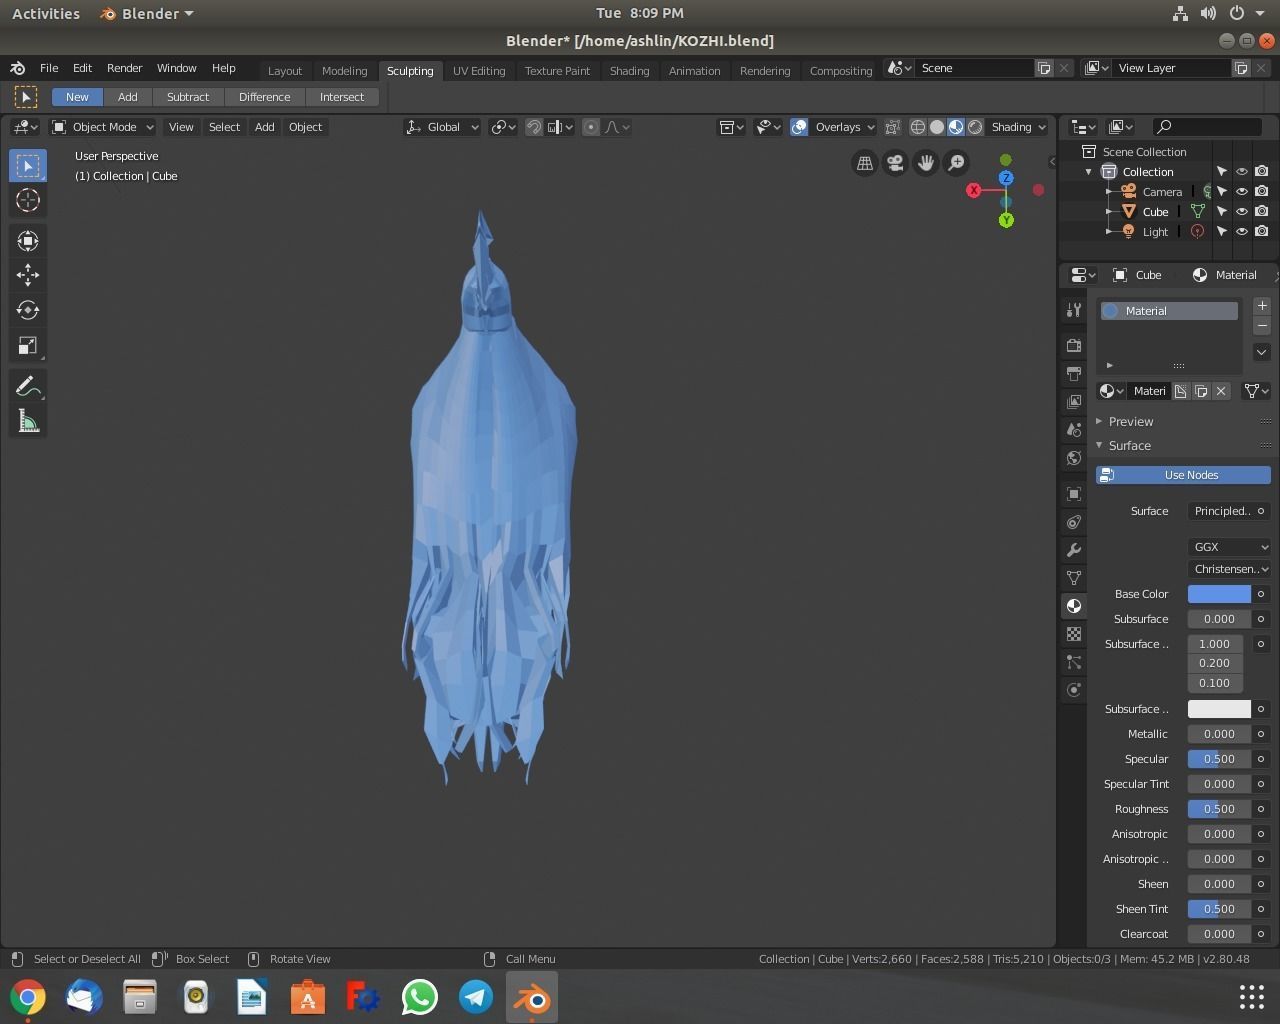This screenshot has width=1280, height=1024.
Task: Open the Object Mode dropdown
Action: pos(103,127)
